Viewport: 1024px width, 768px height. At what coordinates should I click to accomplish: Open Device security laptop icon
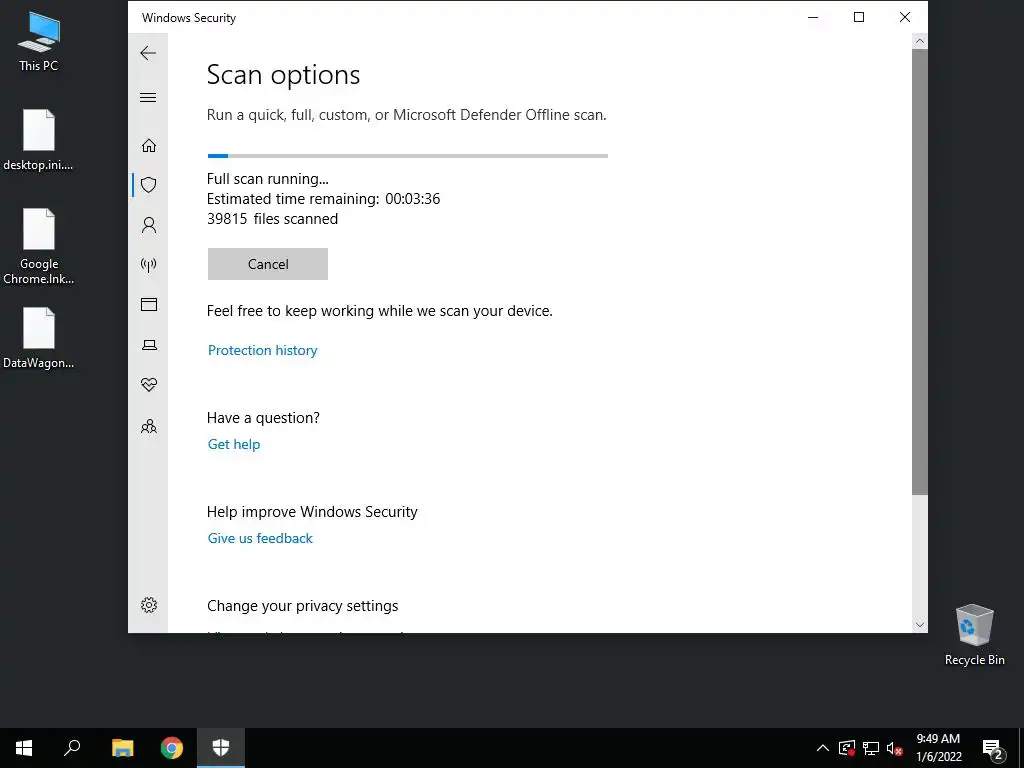point(149,345)
